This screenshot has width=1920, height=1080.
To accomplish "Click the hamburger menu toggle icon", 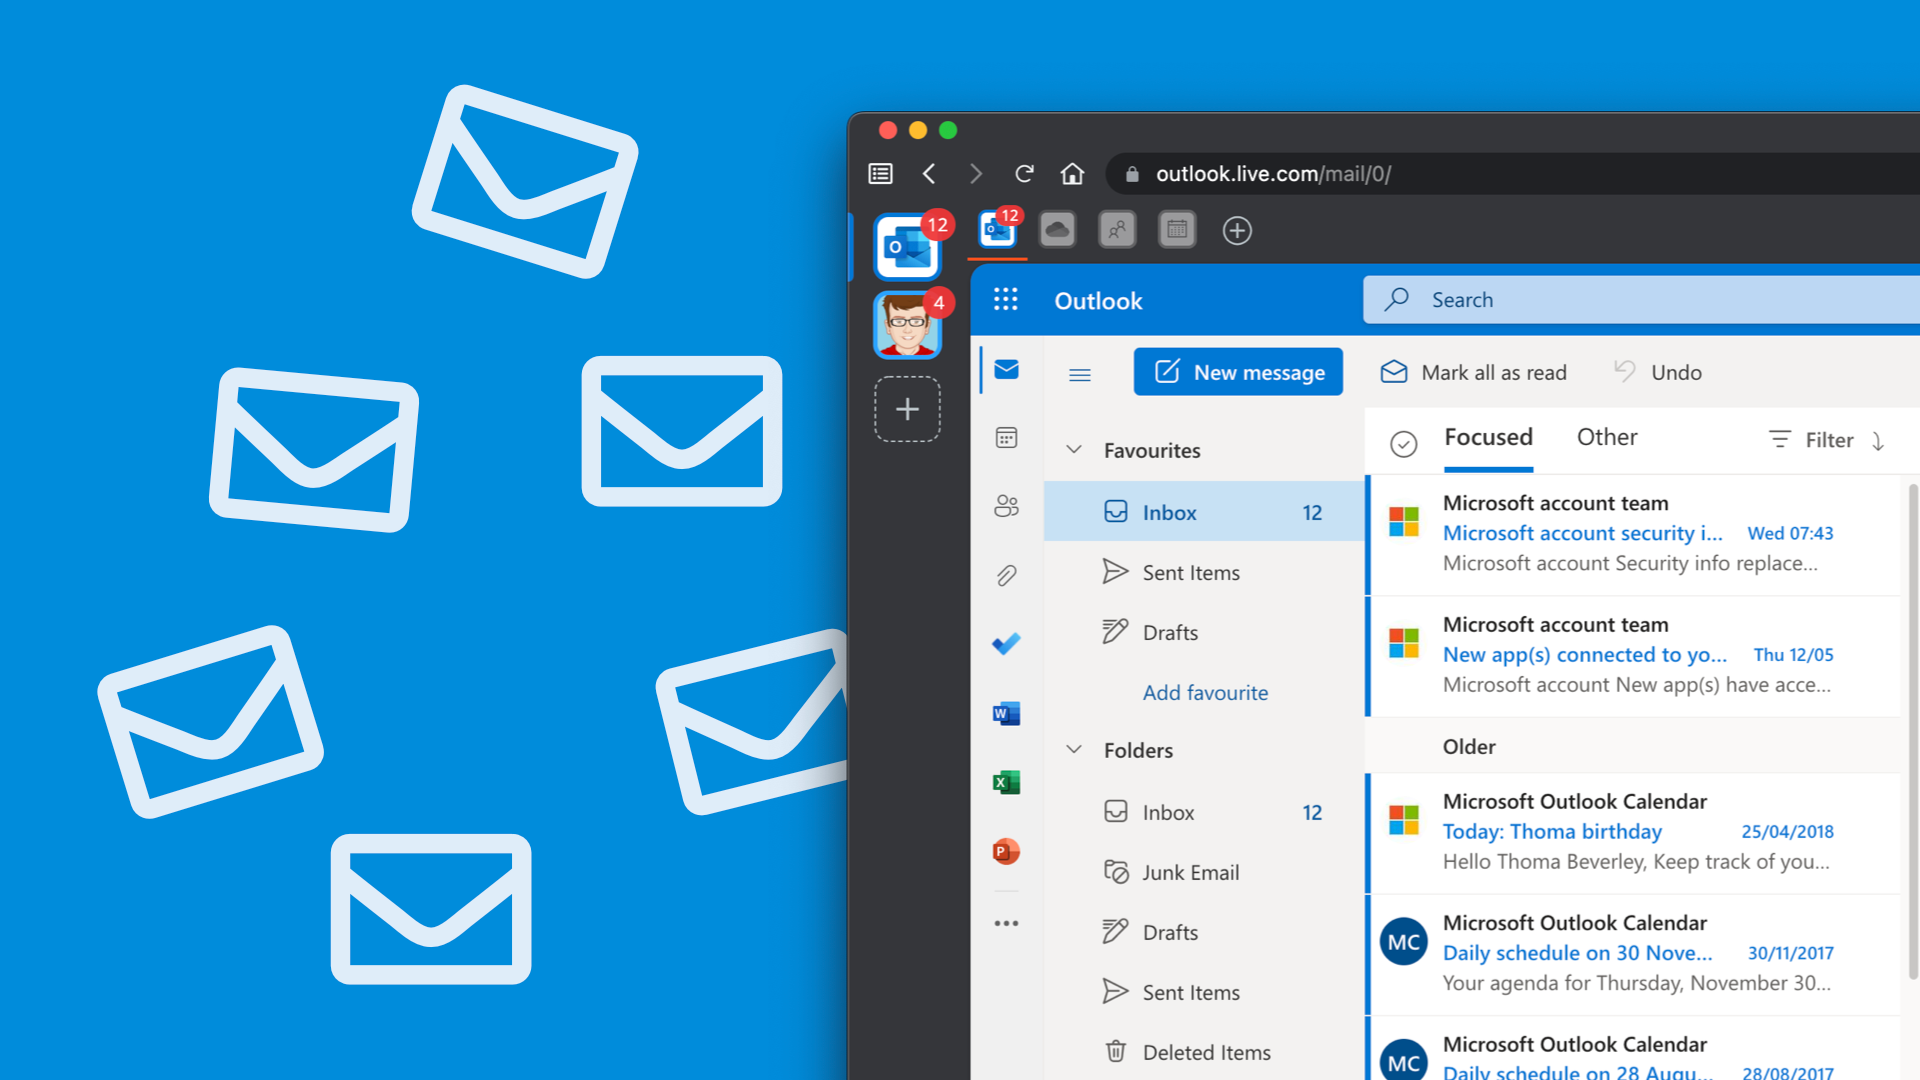I will (x=1079, y=373).
